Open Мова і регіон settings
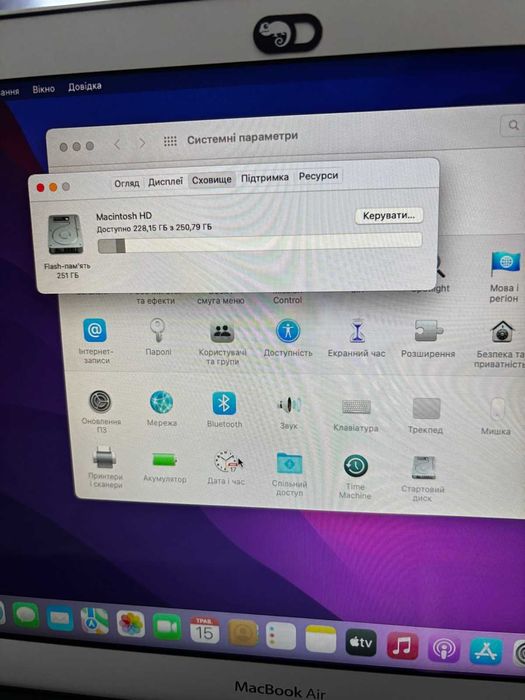The height and width of the screenshot is (700, 525). 505,277
